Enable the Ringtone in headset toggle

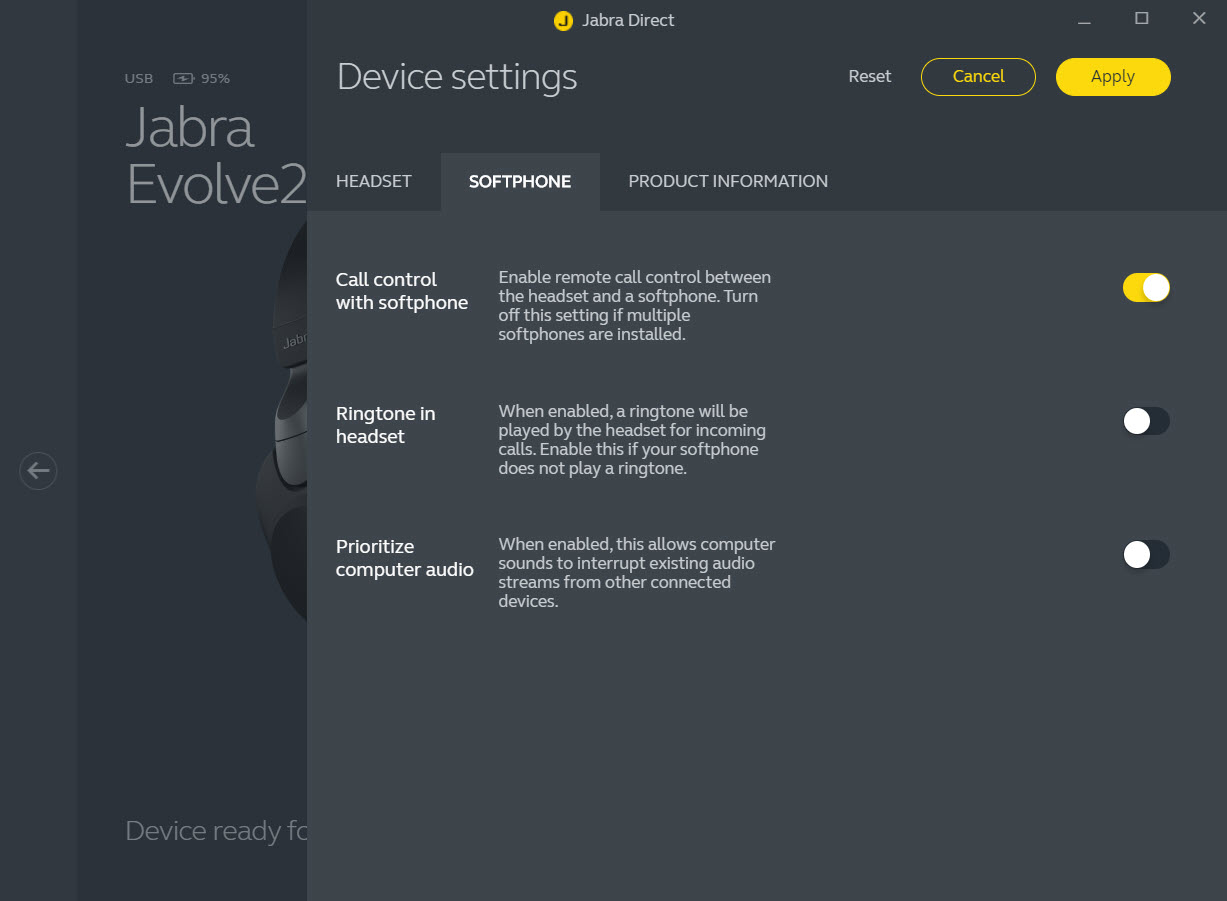(x=1146, y=421)
